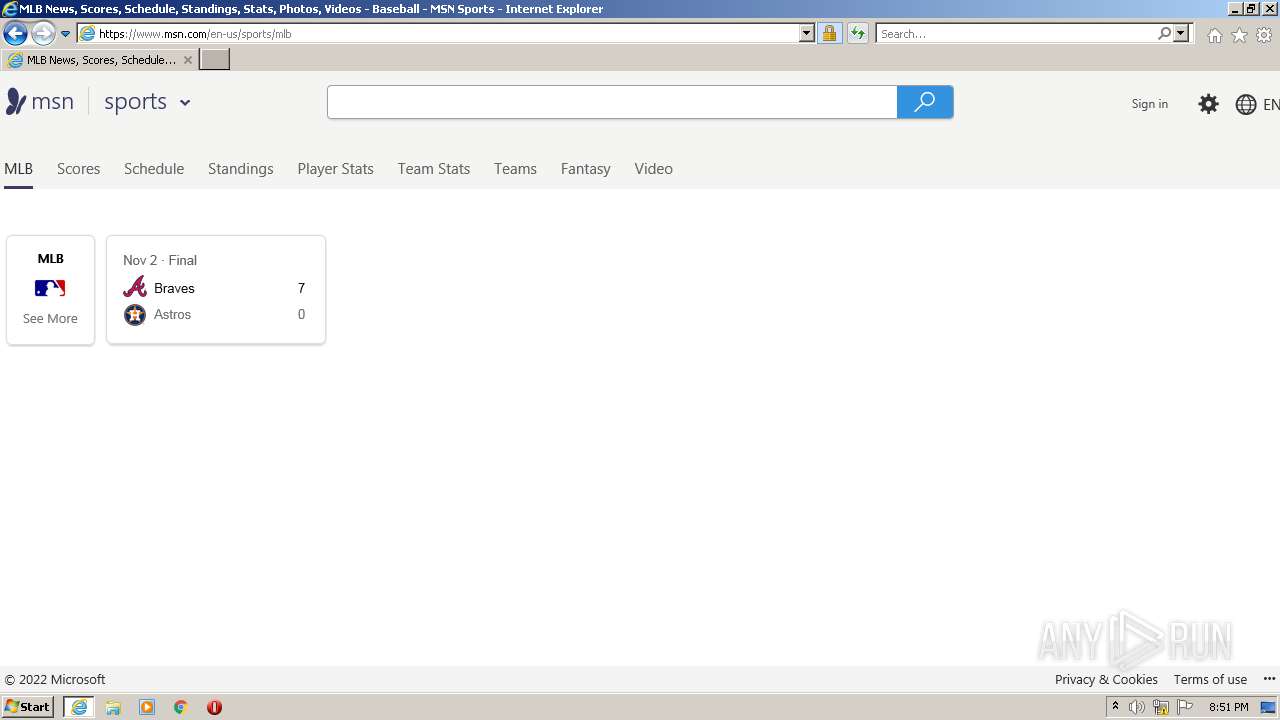Click the red Opera taskbar icon
The image size is (1280, 720).
[214, 707]
